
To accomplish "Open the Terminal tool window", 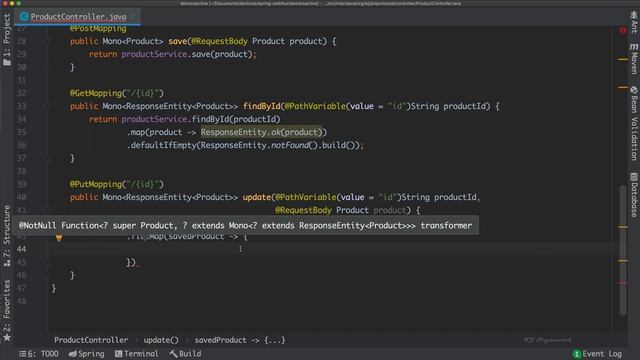I will [137, 353].
